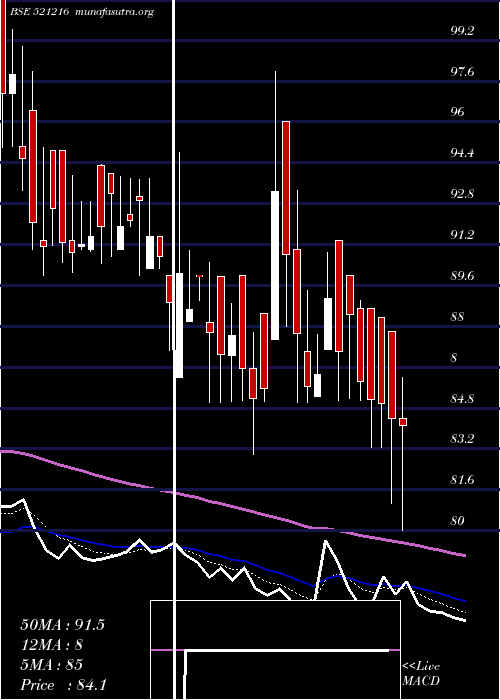Click the tall red candle topping near 96
Image resolution: width=500 pixels, height=700 pixels.
tap(286, 188)
